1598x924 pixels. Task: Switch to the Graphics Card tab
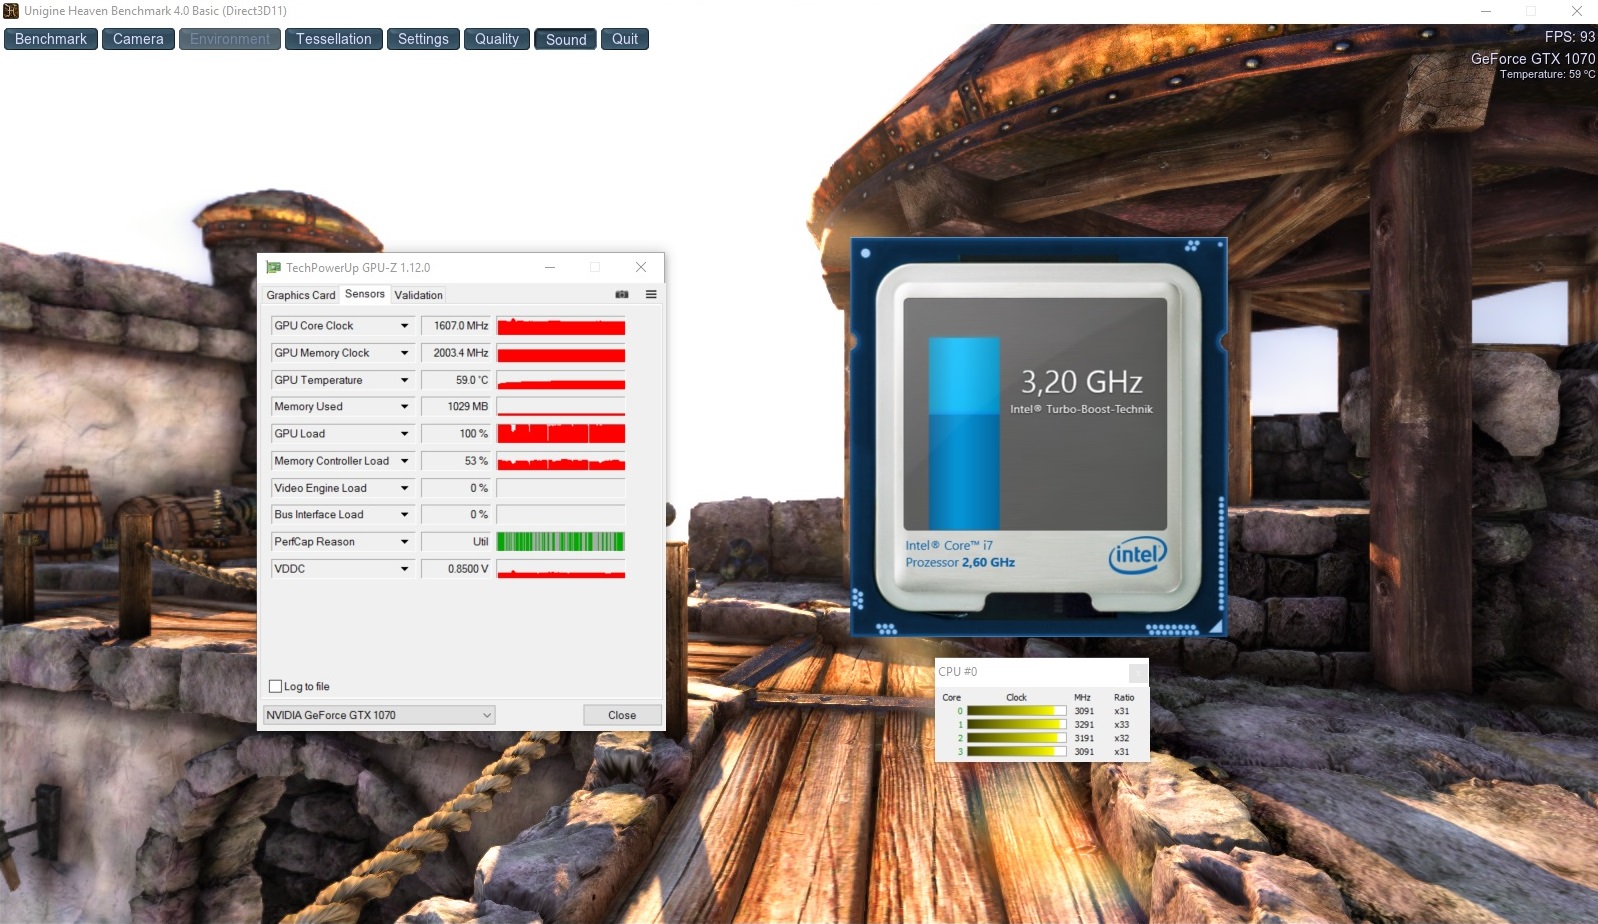(301, 295)
